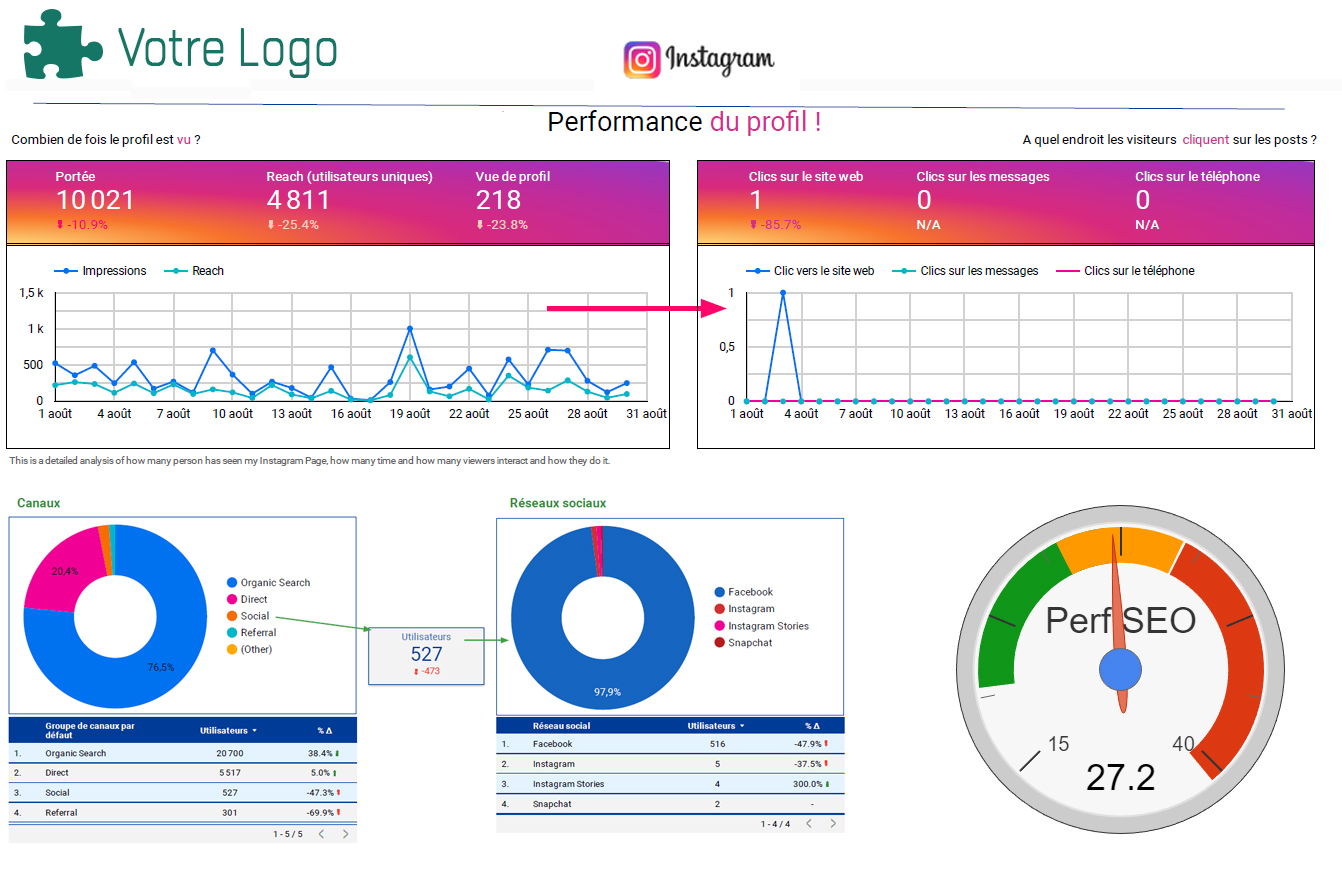Toggle Clics sur les messages legend
This screenshot has height=870, width=1342.
(x=965, y=271)
